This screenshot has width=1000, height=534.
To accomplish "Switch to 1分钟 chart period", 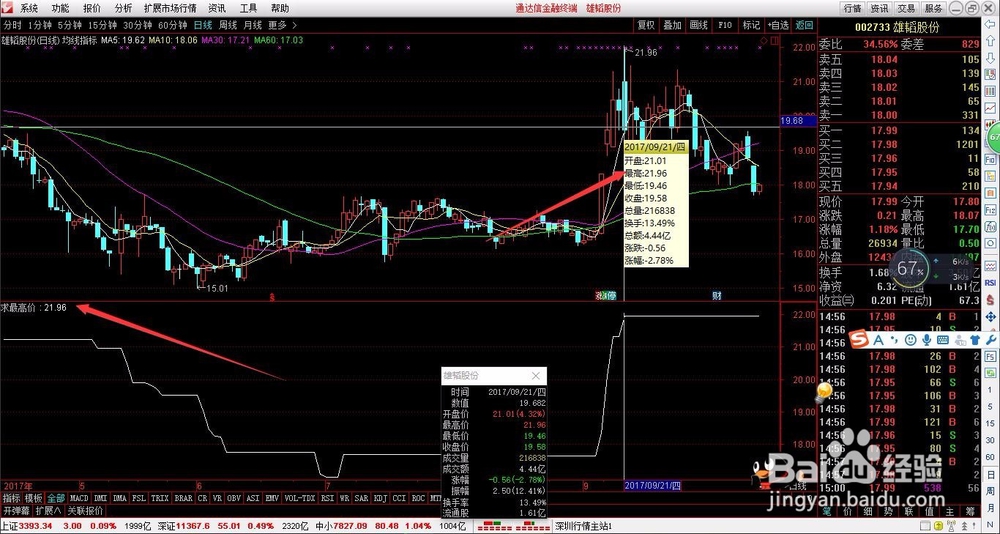I will click(40, 26).
